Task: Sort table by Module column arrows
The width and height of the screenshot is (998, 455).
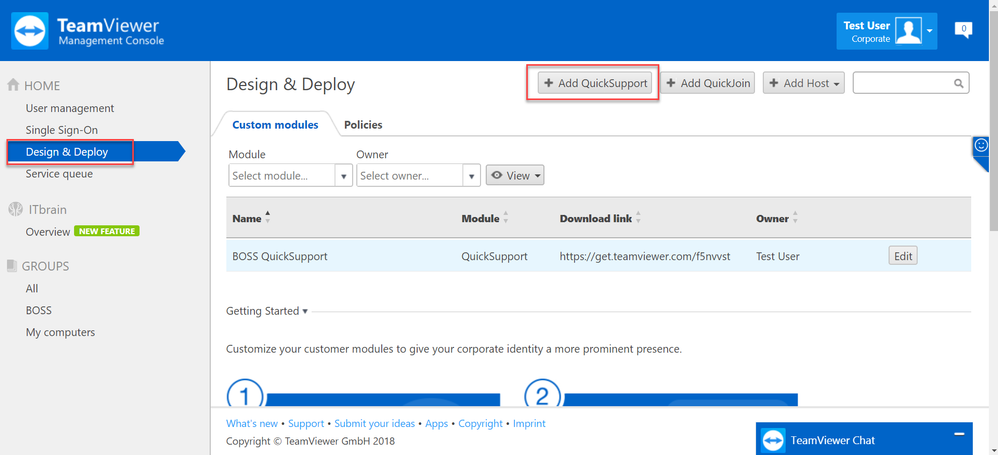Action: 505,218
